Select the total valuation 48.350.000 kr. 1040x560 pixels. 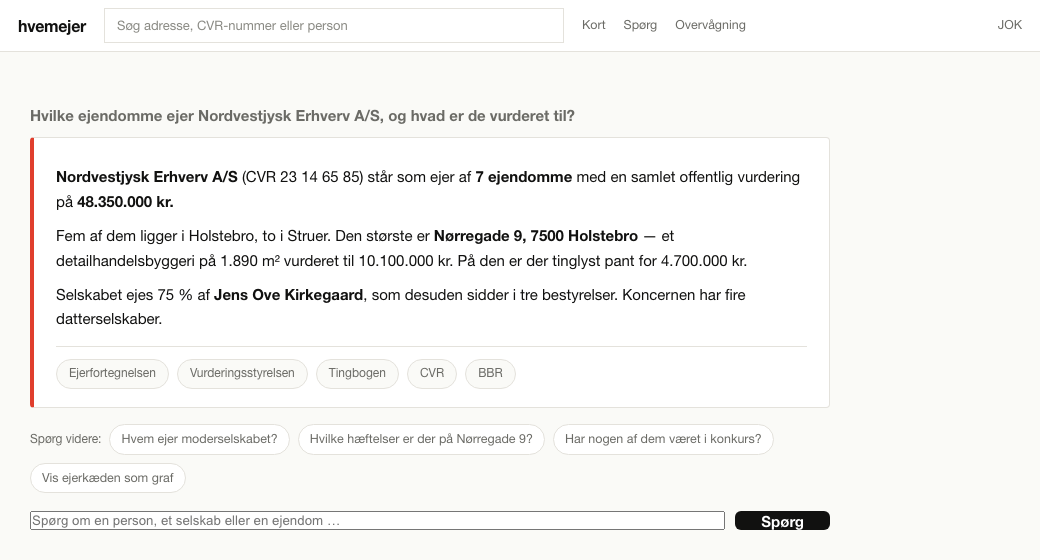(125, 202)
